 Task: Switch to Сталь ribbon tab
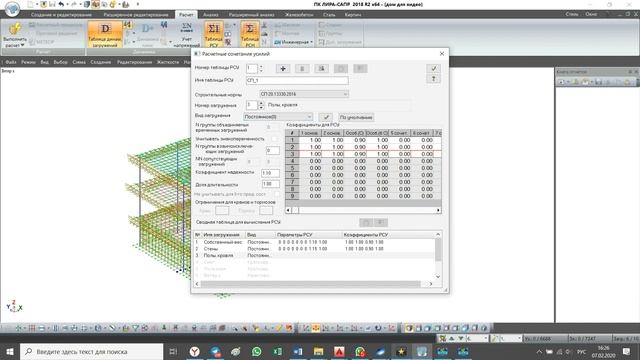pos(329,15)
